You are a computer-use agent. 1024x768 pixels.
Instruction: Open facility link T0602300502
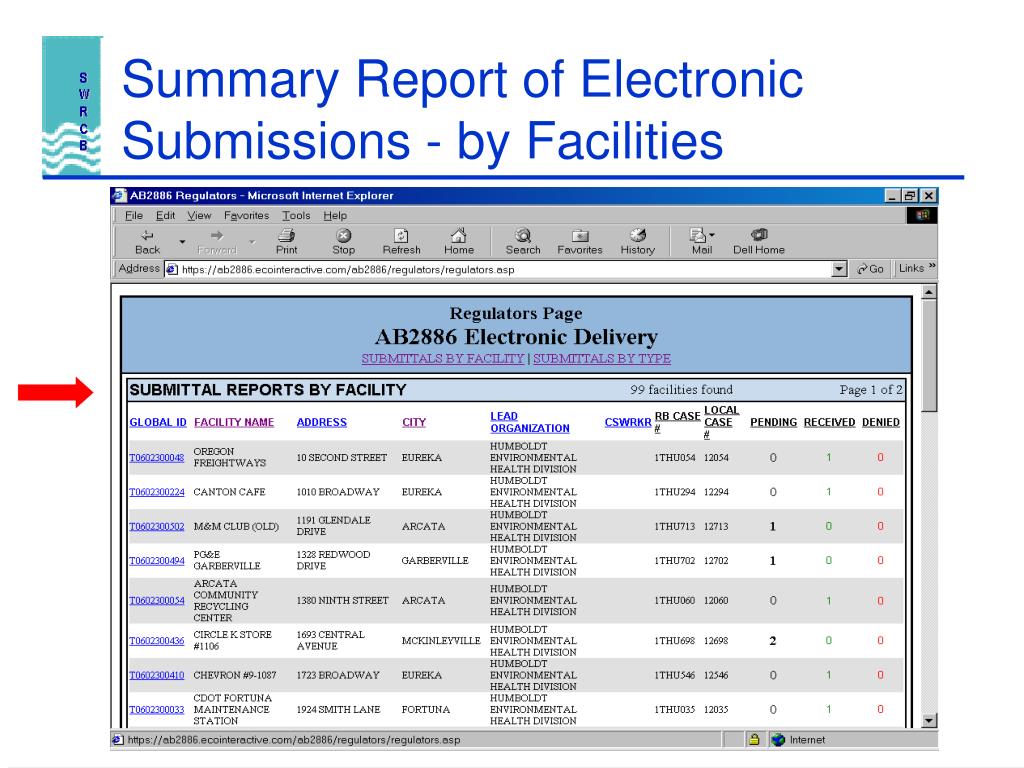tap(157, 526)
